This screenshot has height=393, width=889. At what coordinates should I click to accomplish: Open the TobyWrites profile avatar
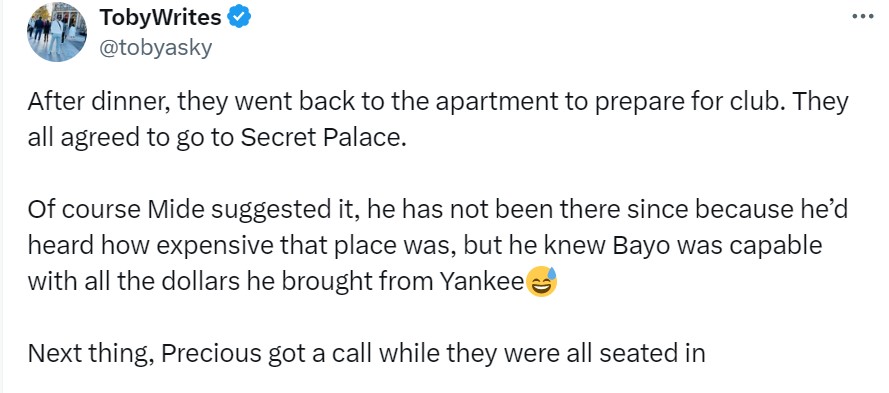pos(57,32)
